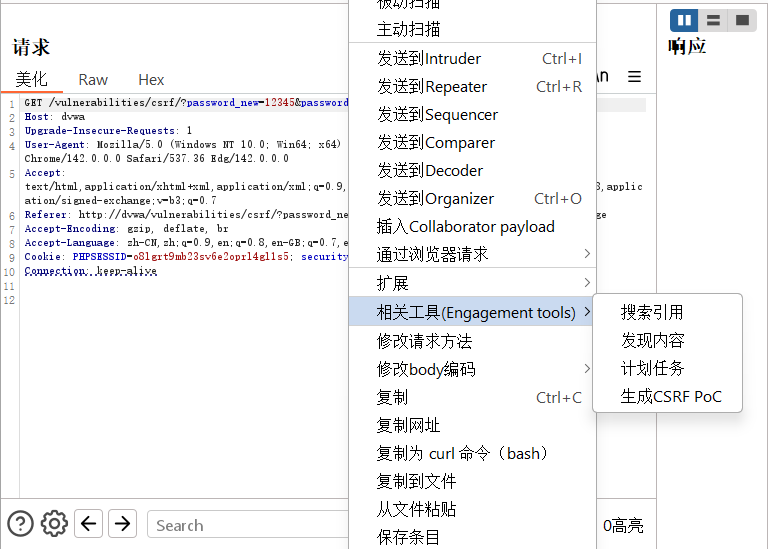Click the Accept-Encoding header line
The height and width of the screenshot is (549, 768).
point(126,228)
